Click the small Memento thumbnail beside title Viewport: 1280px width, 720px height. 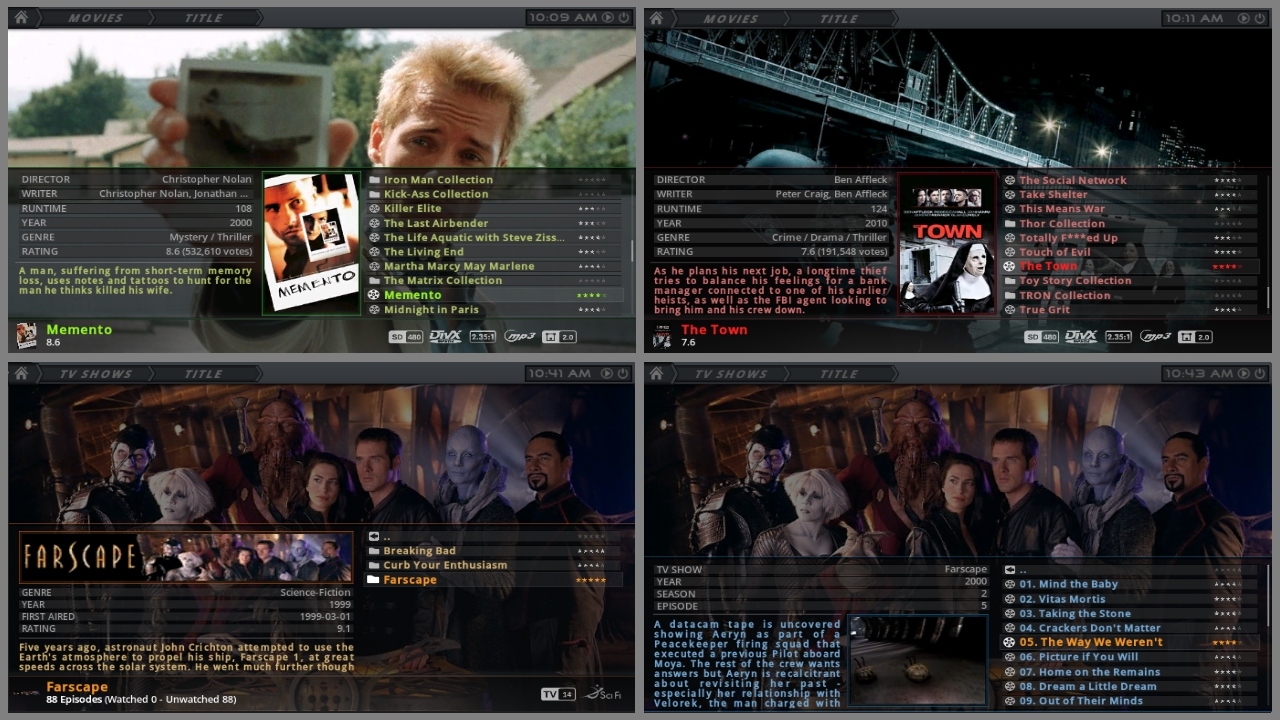(x=27, y=335)
